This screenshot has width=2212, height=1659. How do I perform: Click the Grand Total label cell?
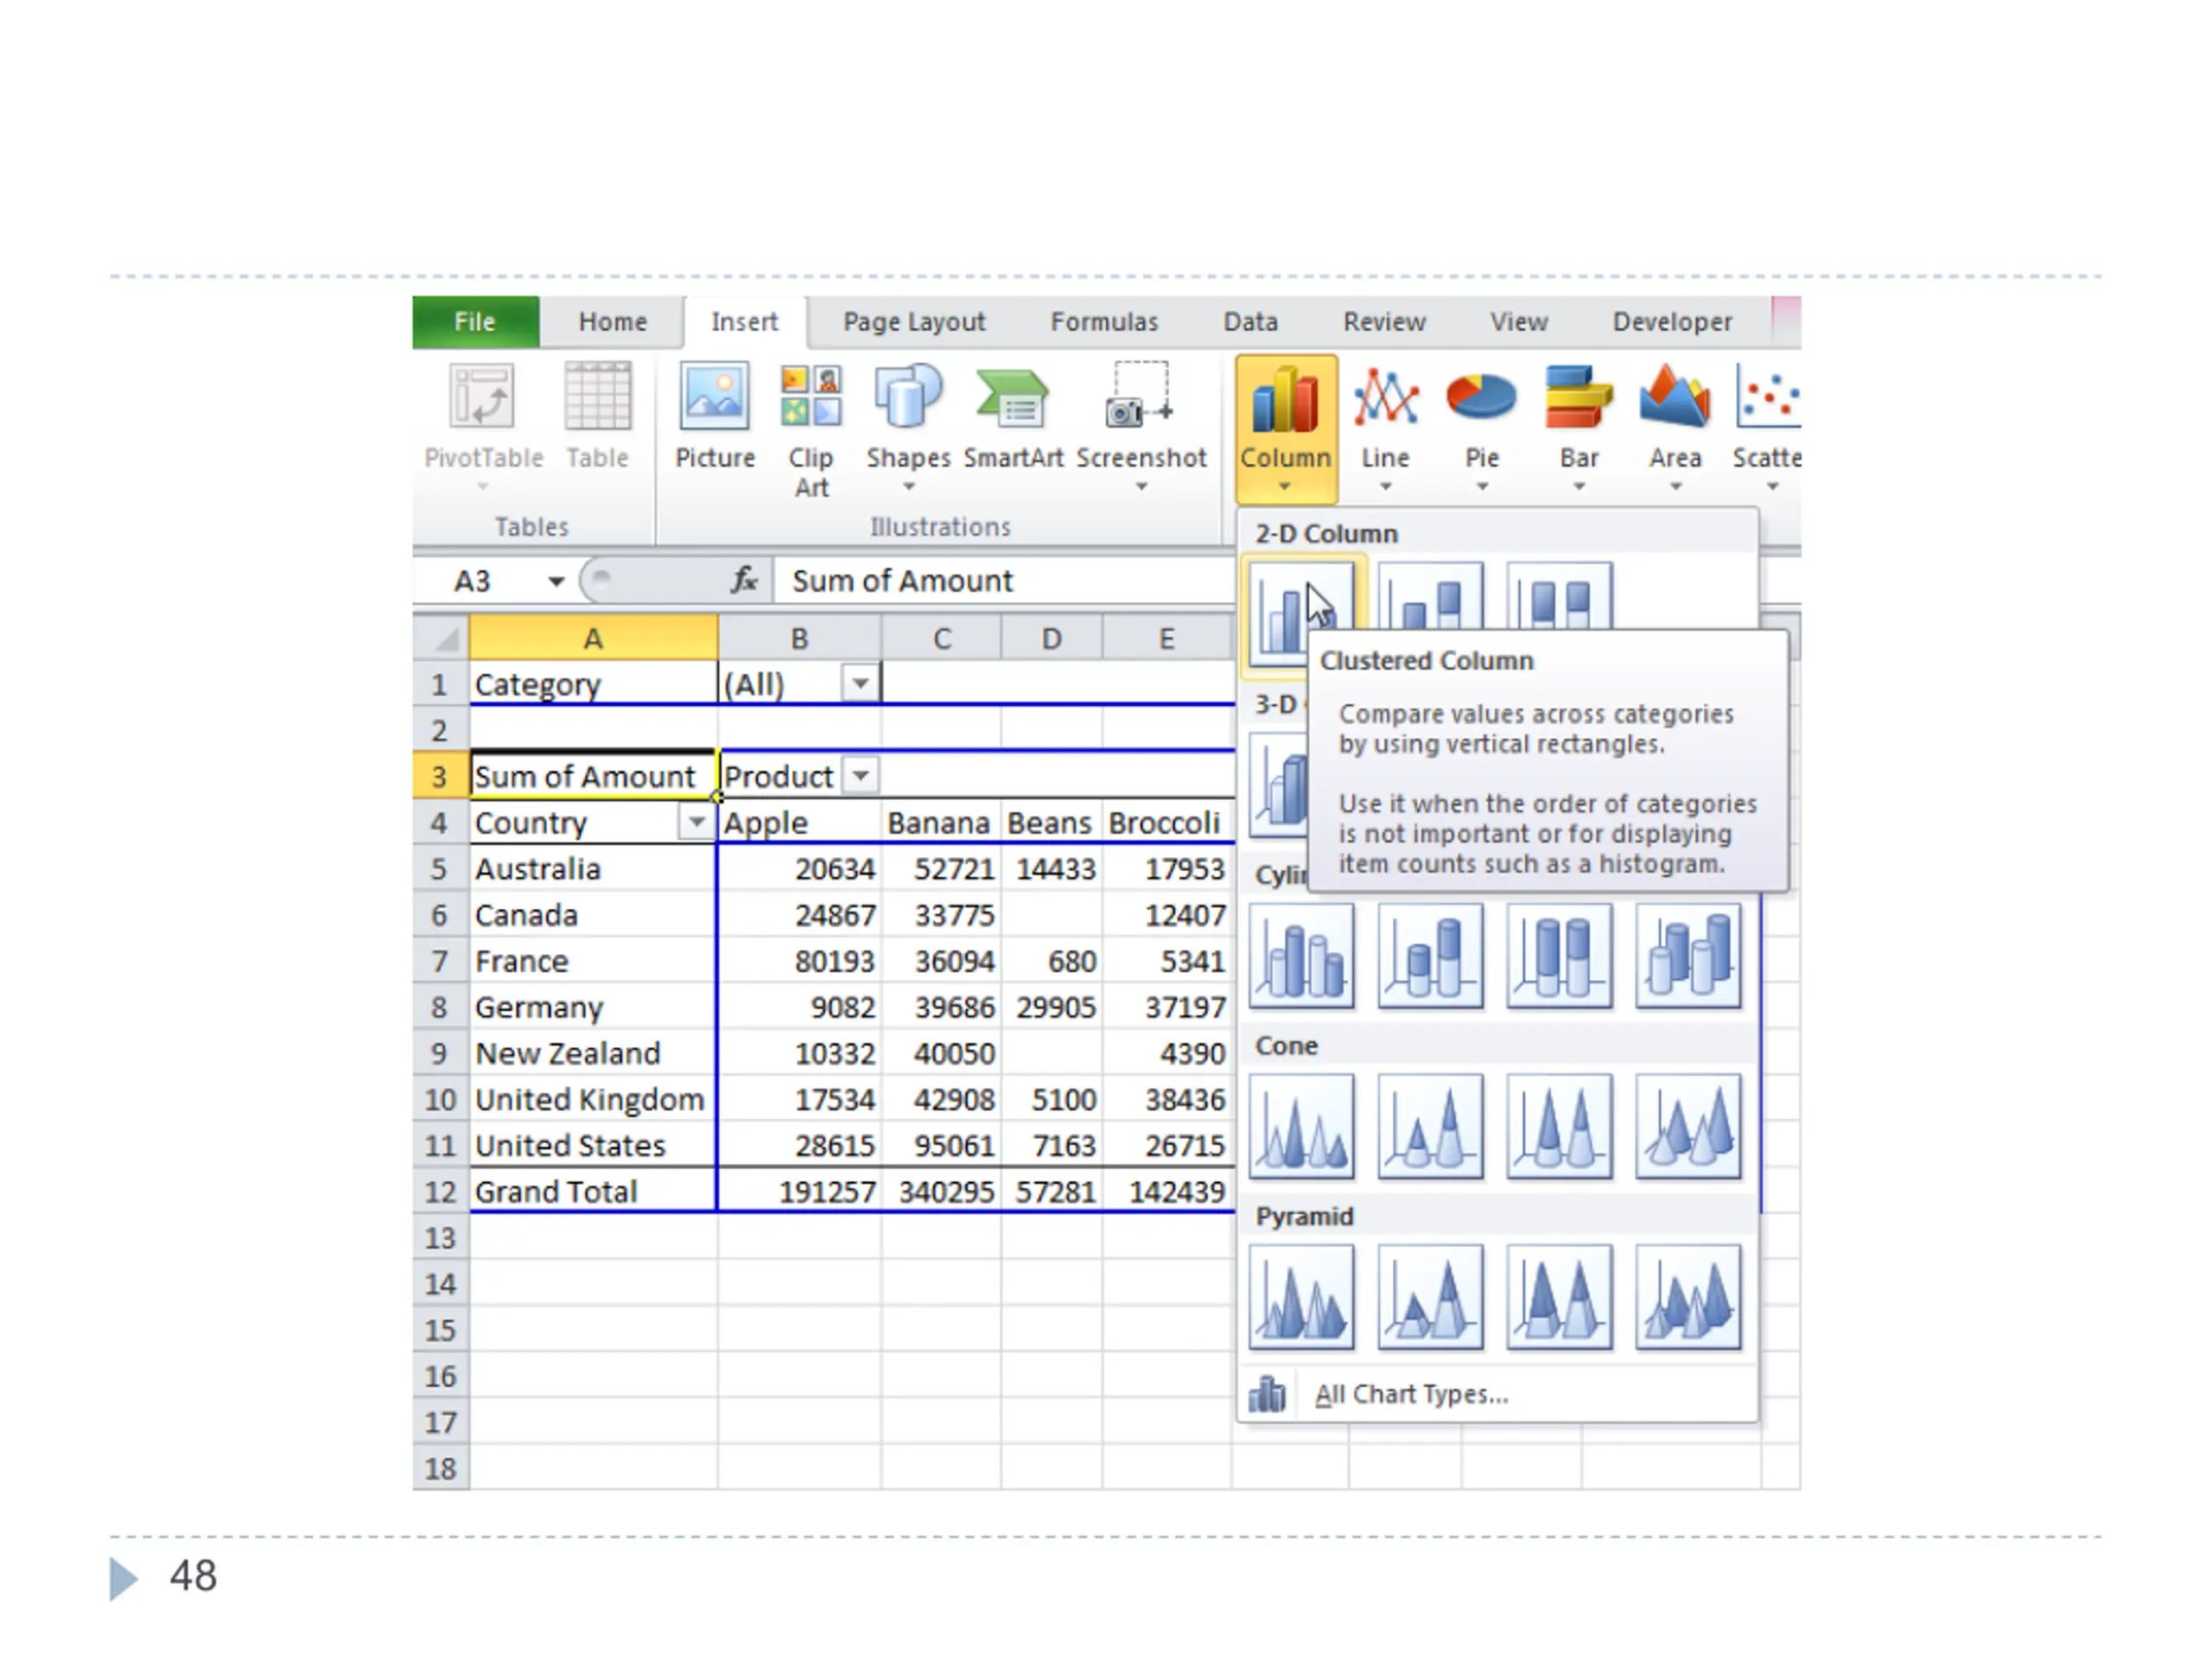(593, 1191)
